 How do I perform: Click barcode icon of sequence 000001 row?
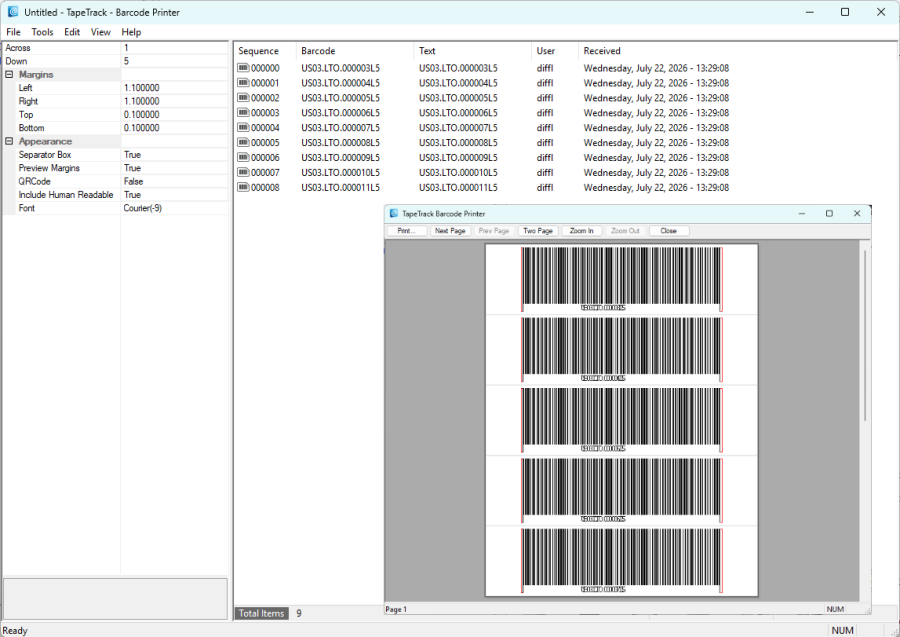[243, 83]
